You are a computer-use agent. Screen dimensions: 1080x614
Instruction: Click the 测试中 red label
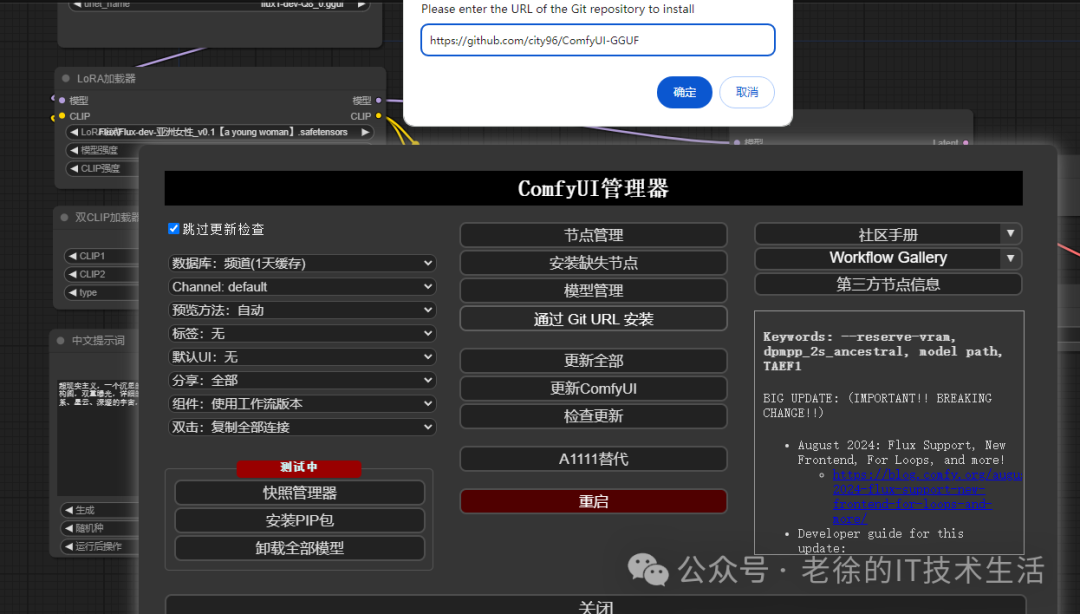(299, 467)
